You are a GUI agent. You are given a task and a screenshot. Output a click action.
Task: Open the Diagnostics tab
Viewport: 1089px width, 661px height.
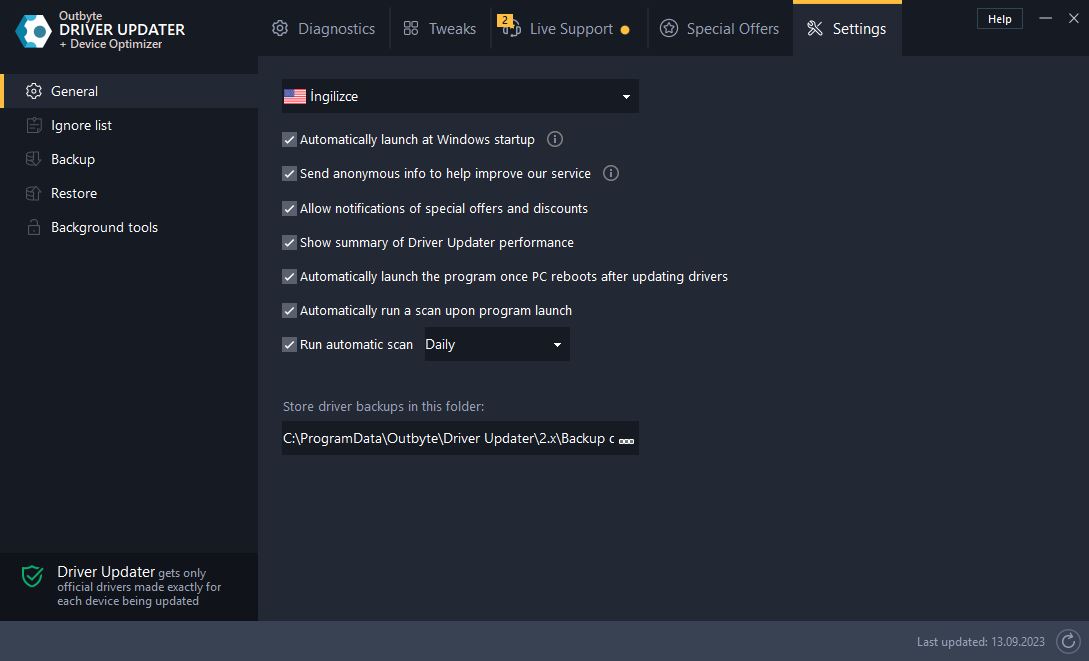(x=324, y=28)
